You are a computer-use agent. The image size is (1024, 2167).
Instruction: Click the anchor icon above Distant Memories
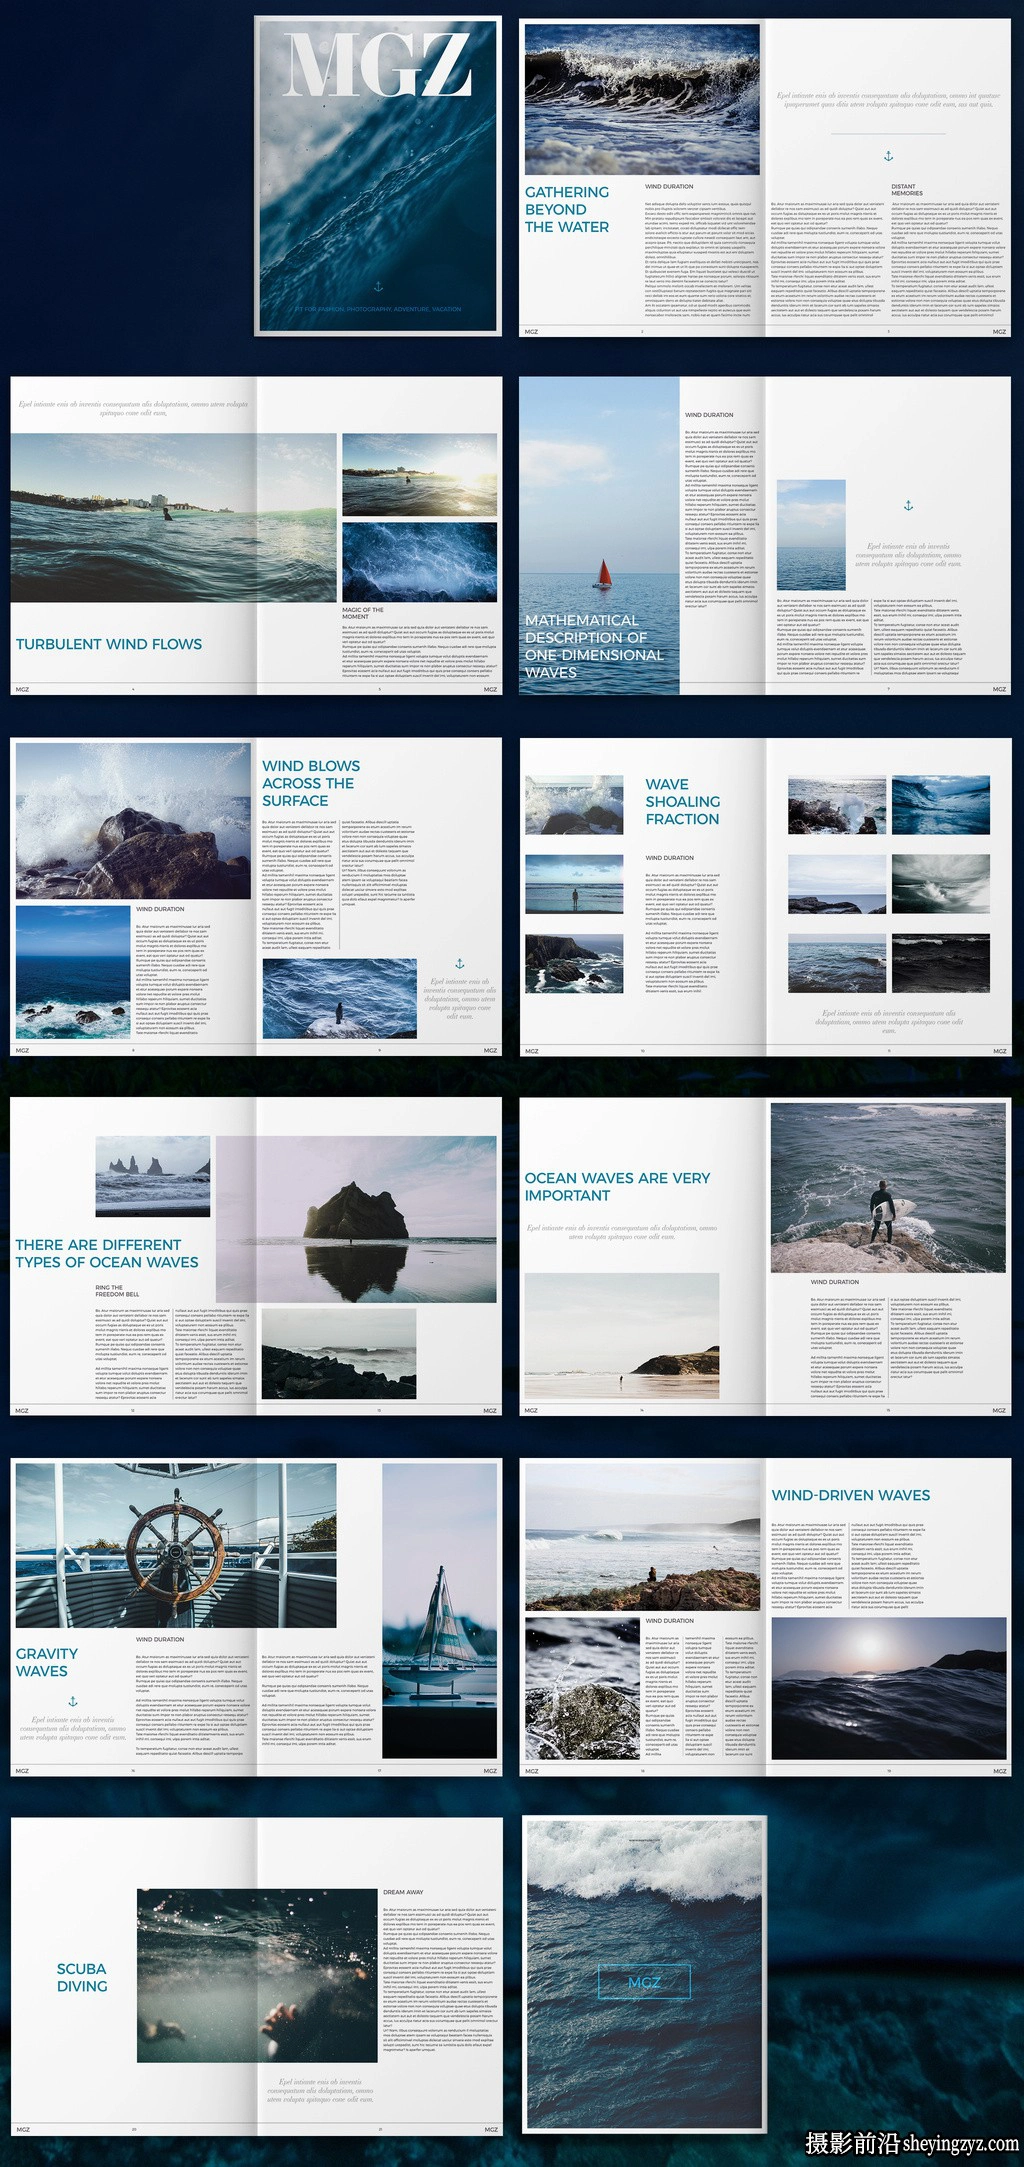pyautogui.click(x=888, y=156)
